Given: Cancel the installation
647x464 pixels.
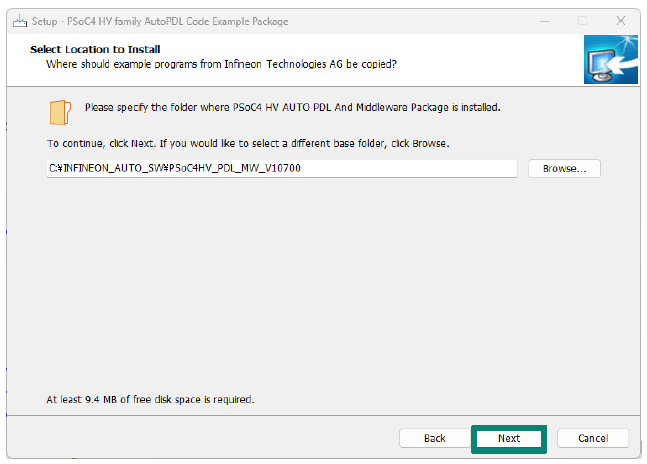Looking at the screenshot, I should (x=593, y=438).
